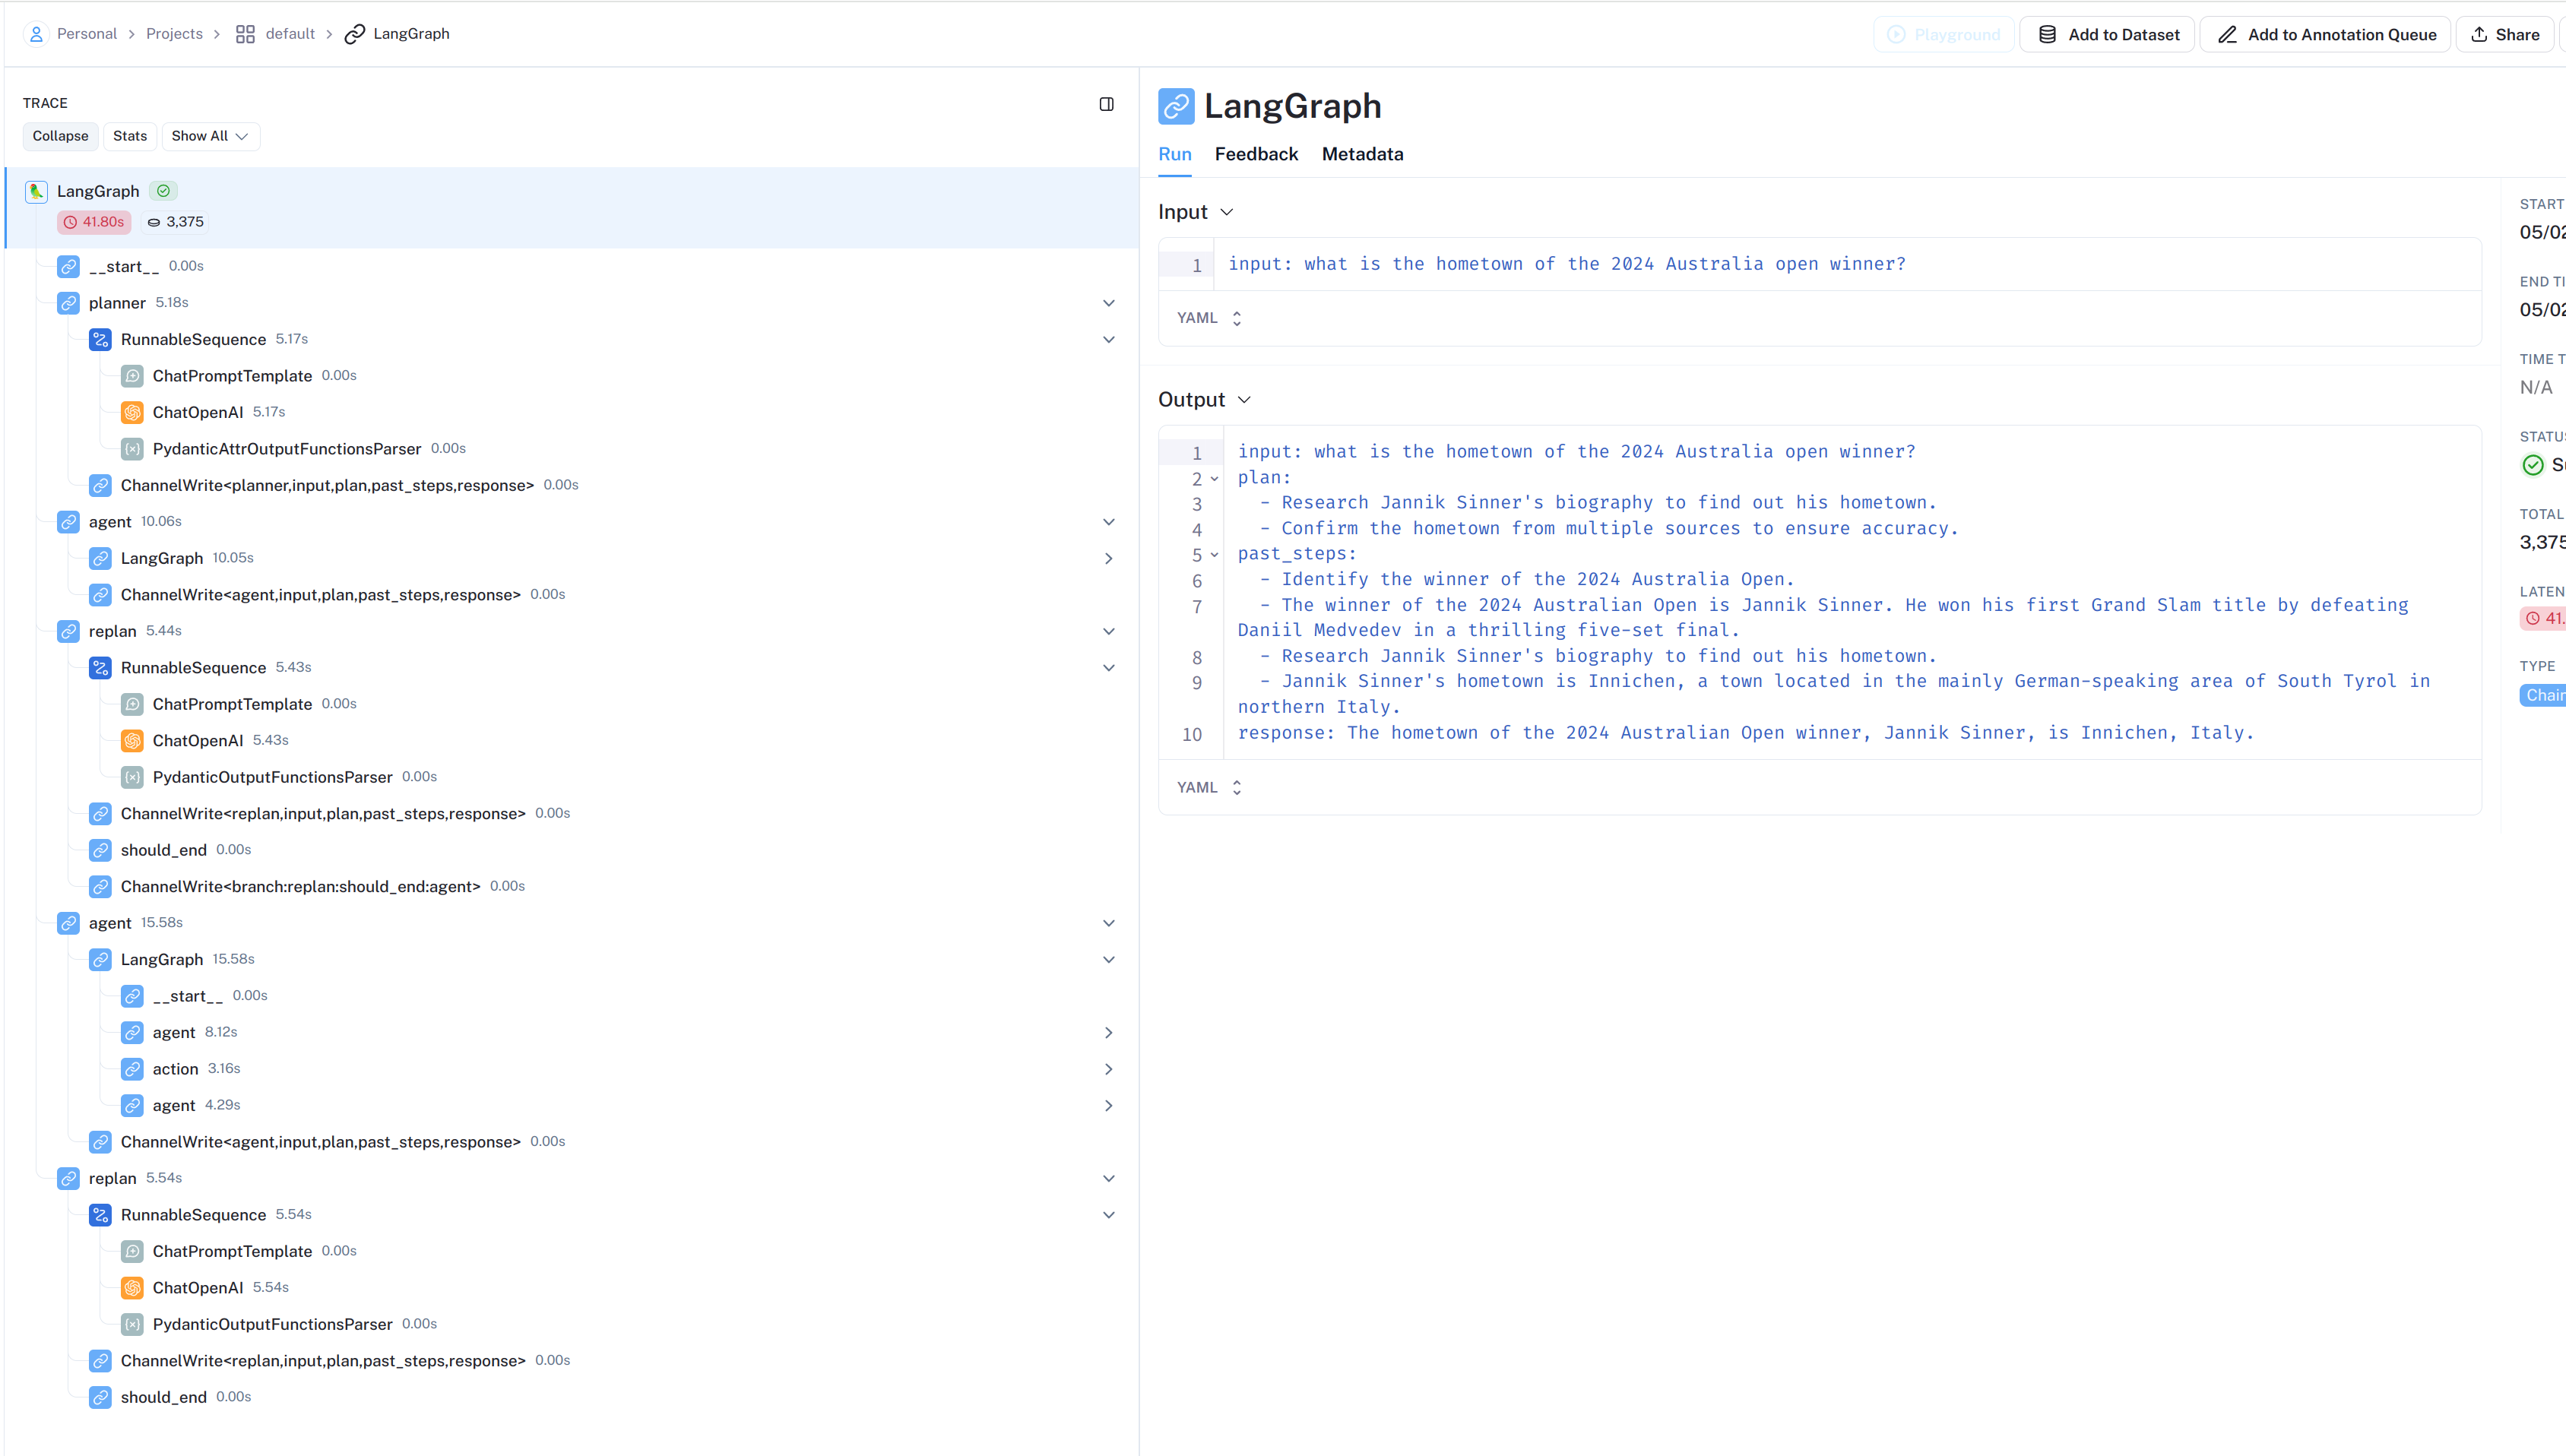Fold the plan section at line 2
This screenshot has width=2566, height=1456.
point(1214,479)
